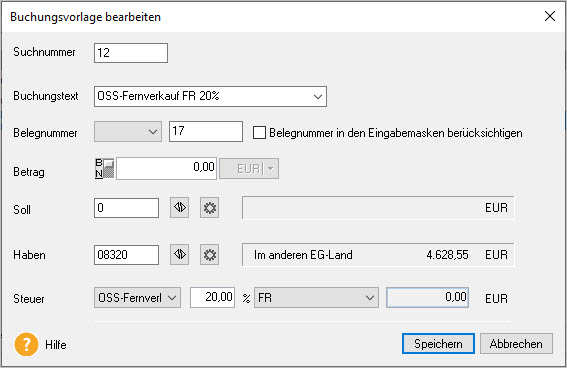
Task: Save template with Speichern button
Action: click(438, 343)
